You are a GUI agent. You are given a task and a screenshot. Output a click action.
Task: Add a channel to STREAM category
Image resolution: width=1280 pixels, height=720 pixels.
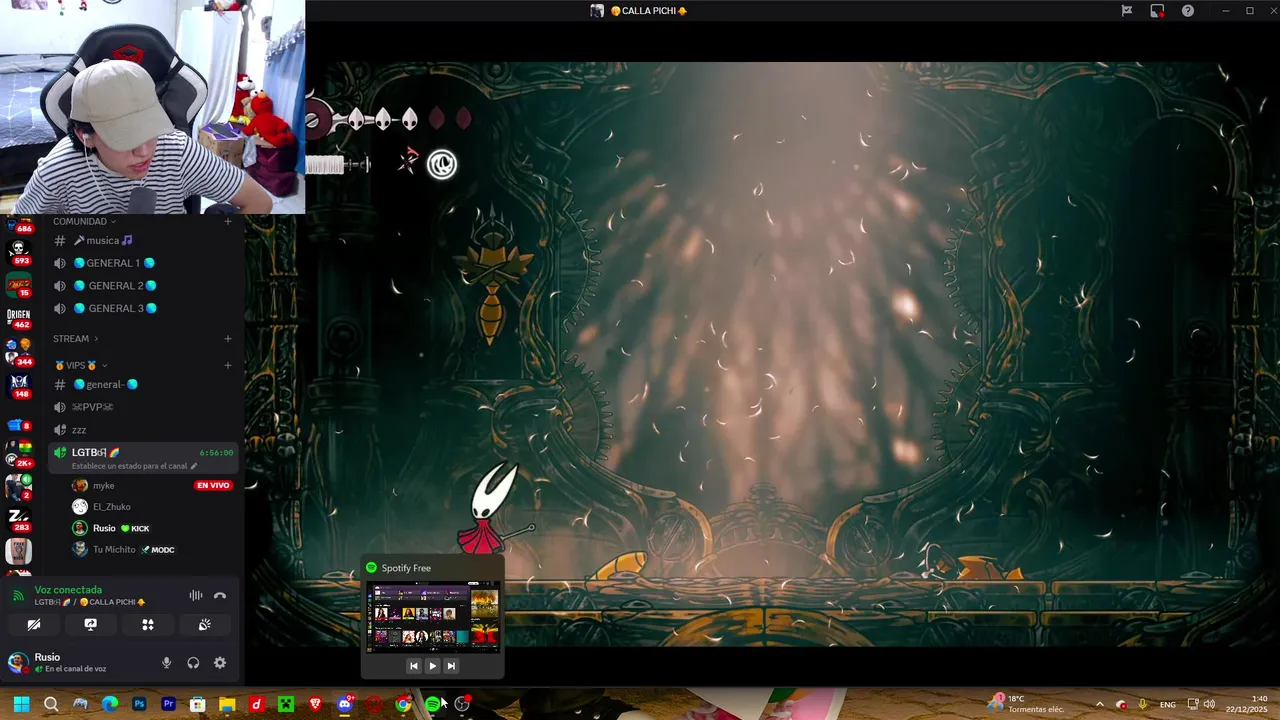[228, 339]
